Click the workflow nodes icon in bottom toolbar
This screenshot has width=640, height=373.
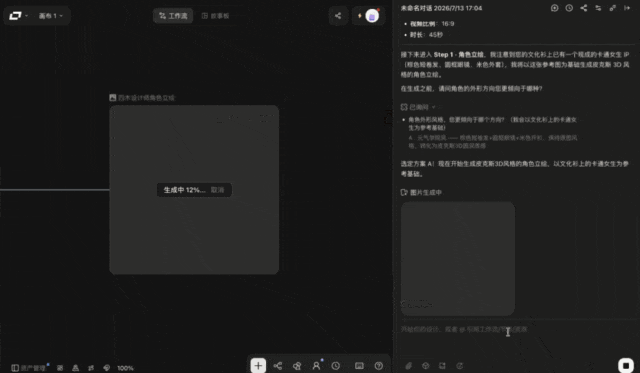click(x=278, y=366)
